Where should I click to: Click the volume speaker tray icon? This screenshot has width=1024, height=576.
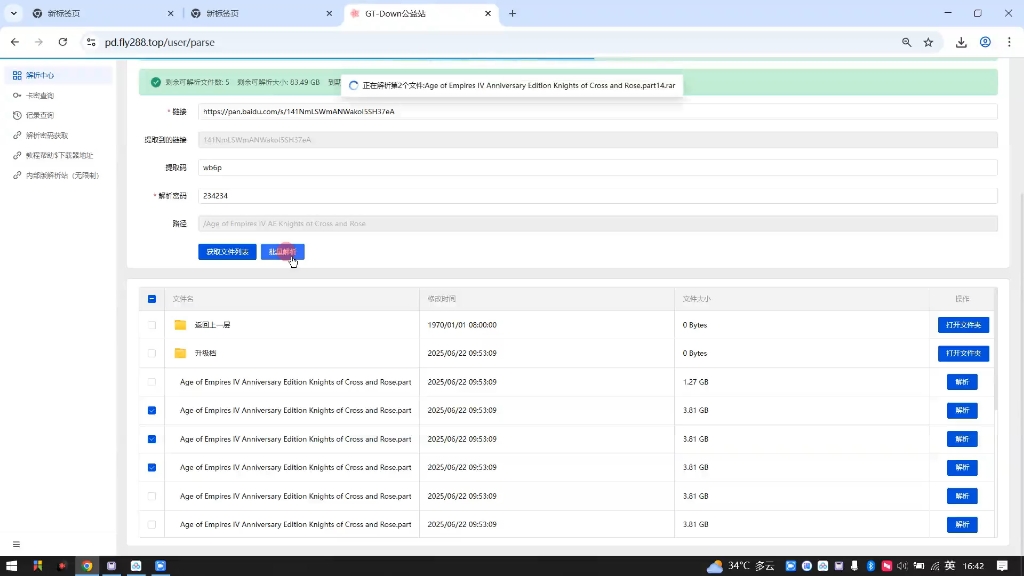click(x=903, y=566)
